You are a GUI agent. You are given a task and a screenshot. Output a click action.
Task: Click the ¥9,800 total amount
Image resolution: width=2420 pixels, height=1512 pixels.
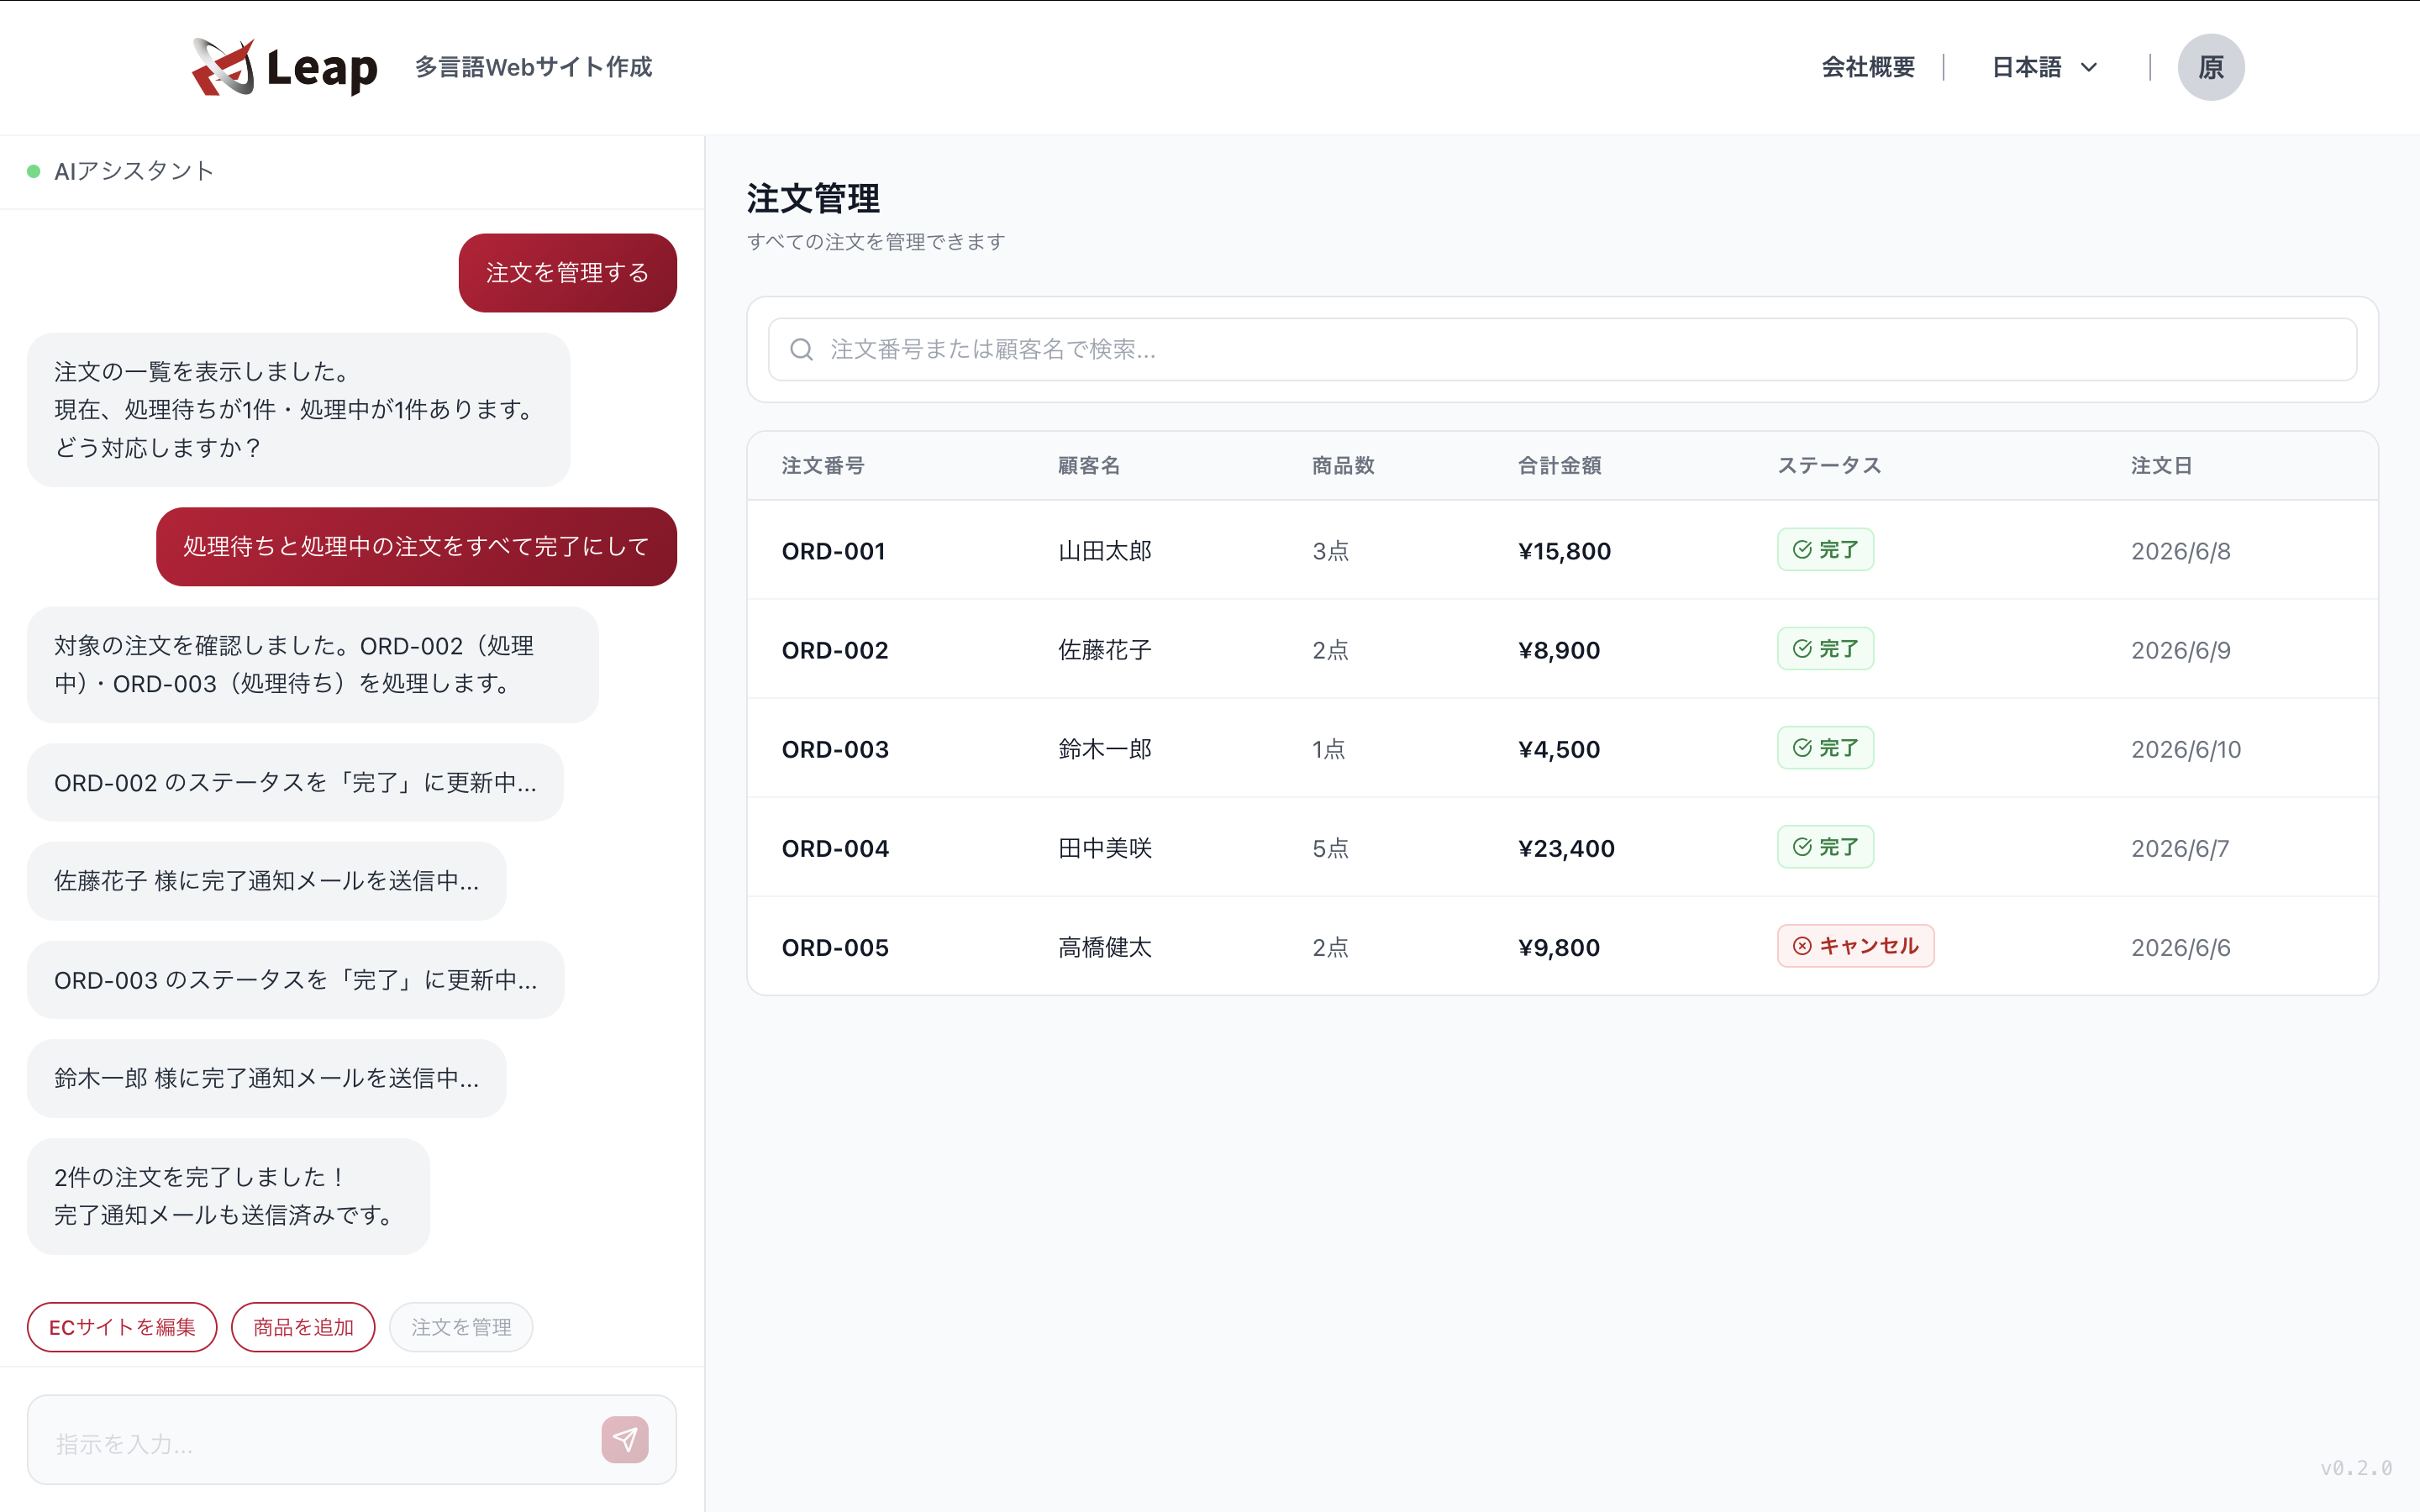tap(1559, 947)
